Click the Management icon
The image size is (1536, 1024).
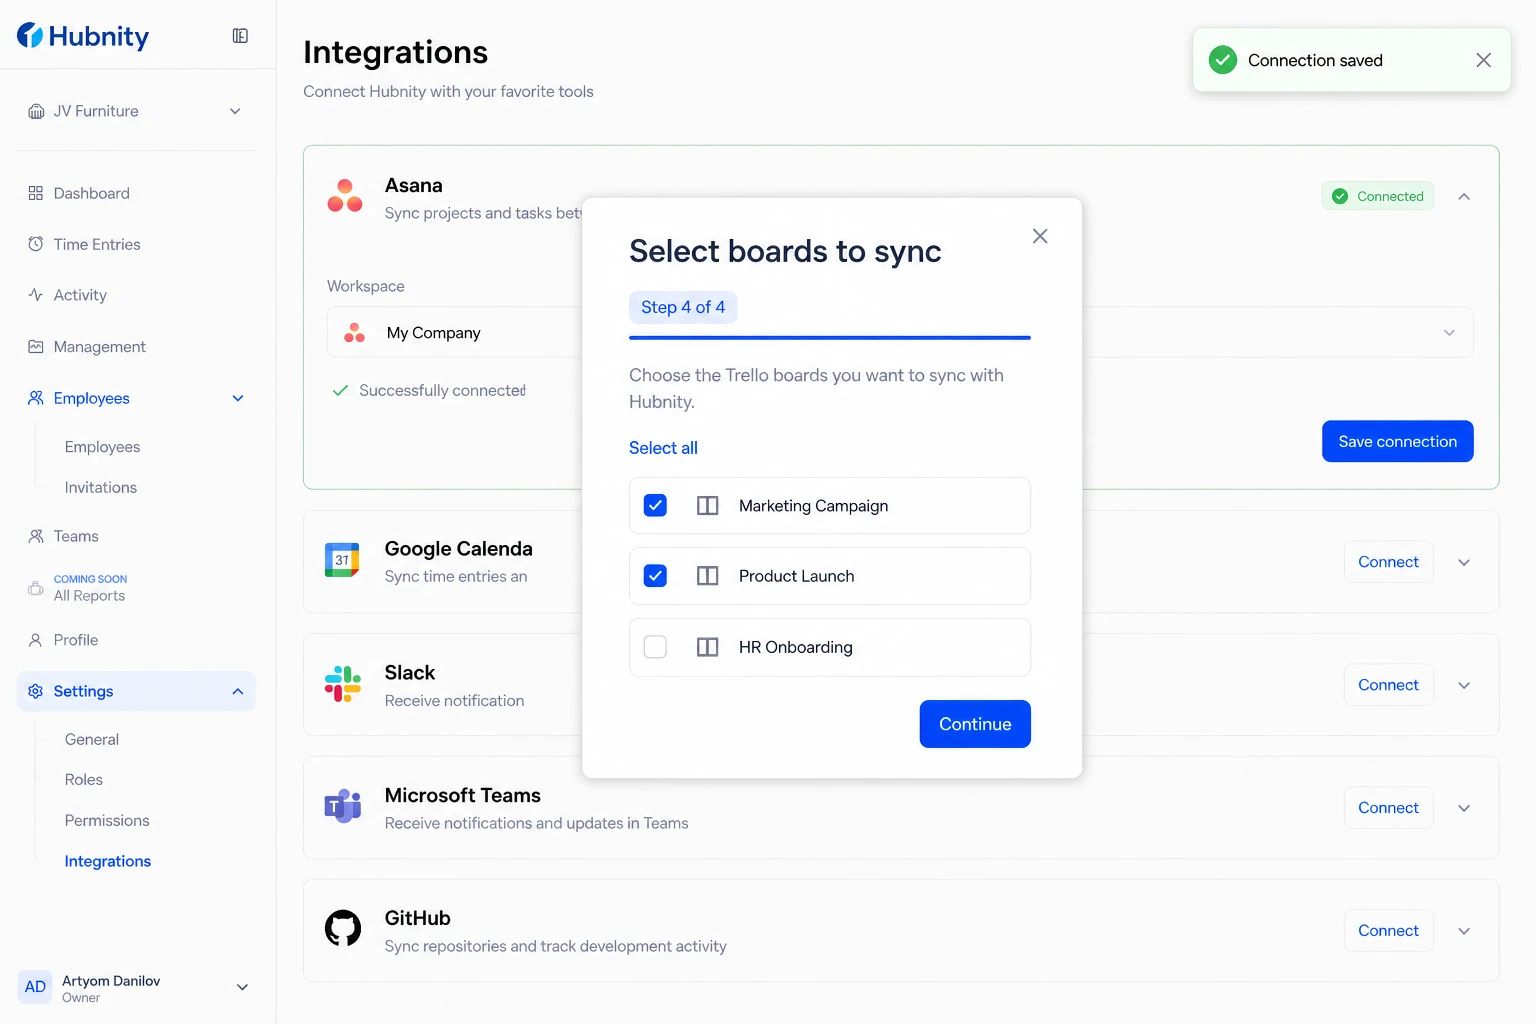pyautogui.click(x=36, y=347)
